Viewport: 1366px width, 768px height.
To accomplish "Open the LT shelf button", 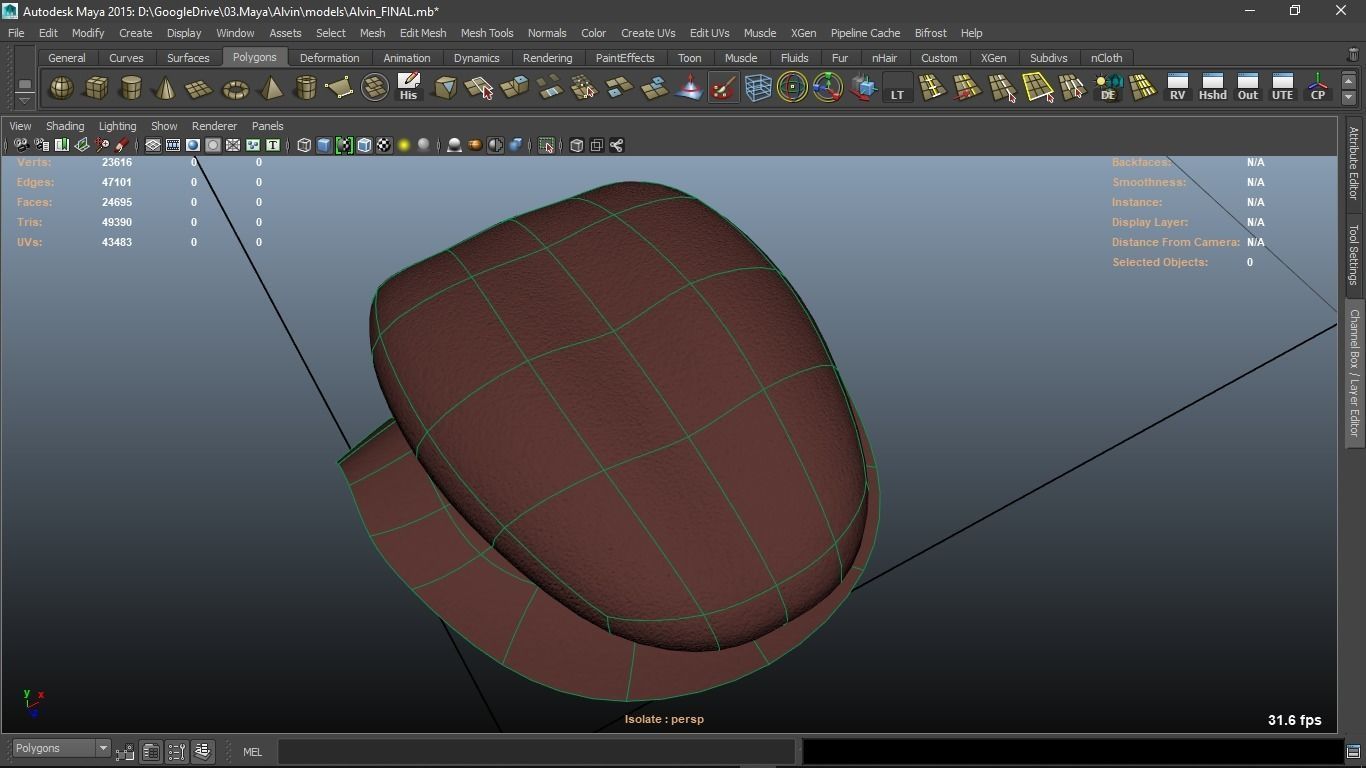I will point(897,88).
